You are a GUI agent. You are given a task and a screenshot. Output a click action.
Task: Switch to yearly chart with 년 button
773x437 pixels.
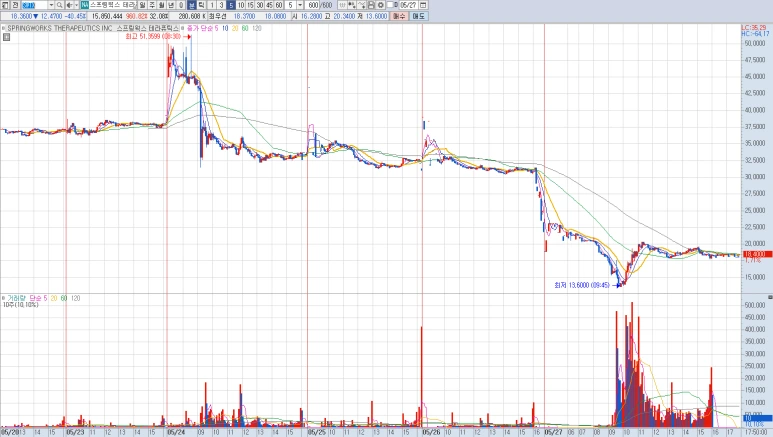point(171,5)
